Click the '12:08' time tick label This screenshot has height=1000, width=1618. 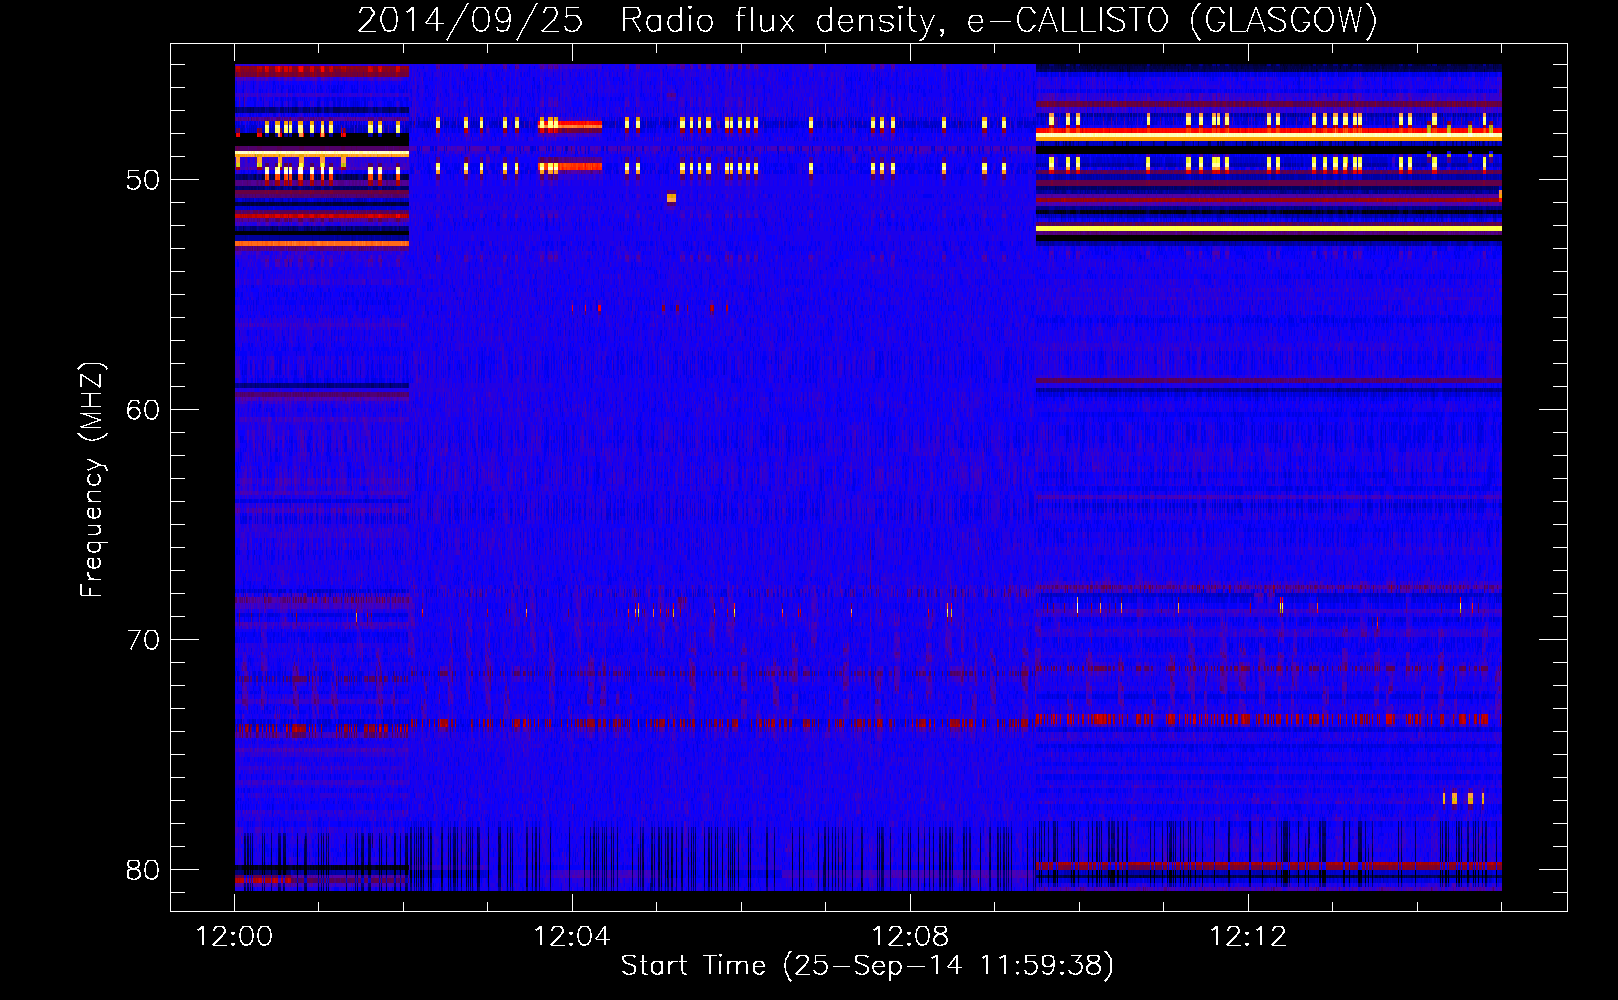coord(910,937)
